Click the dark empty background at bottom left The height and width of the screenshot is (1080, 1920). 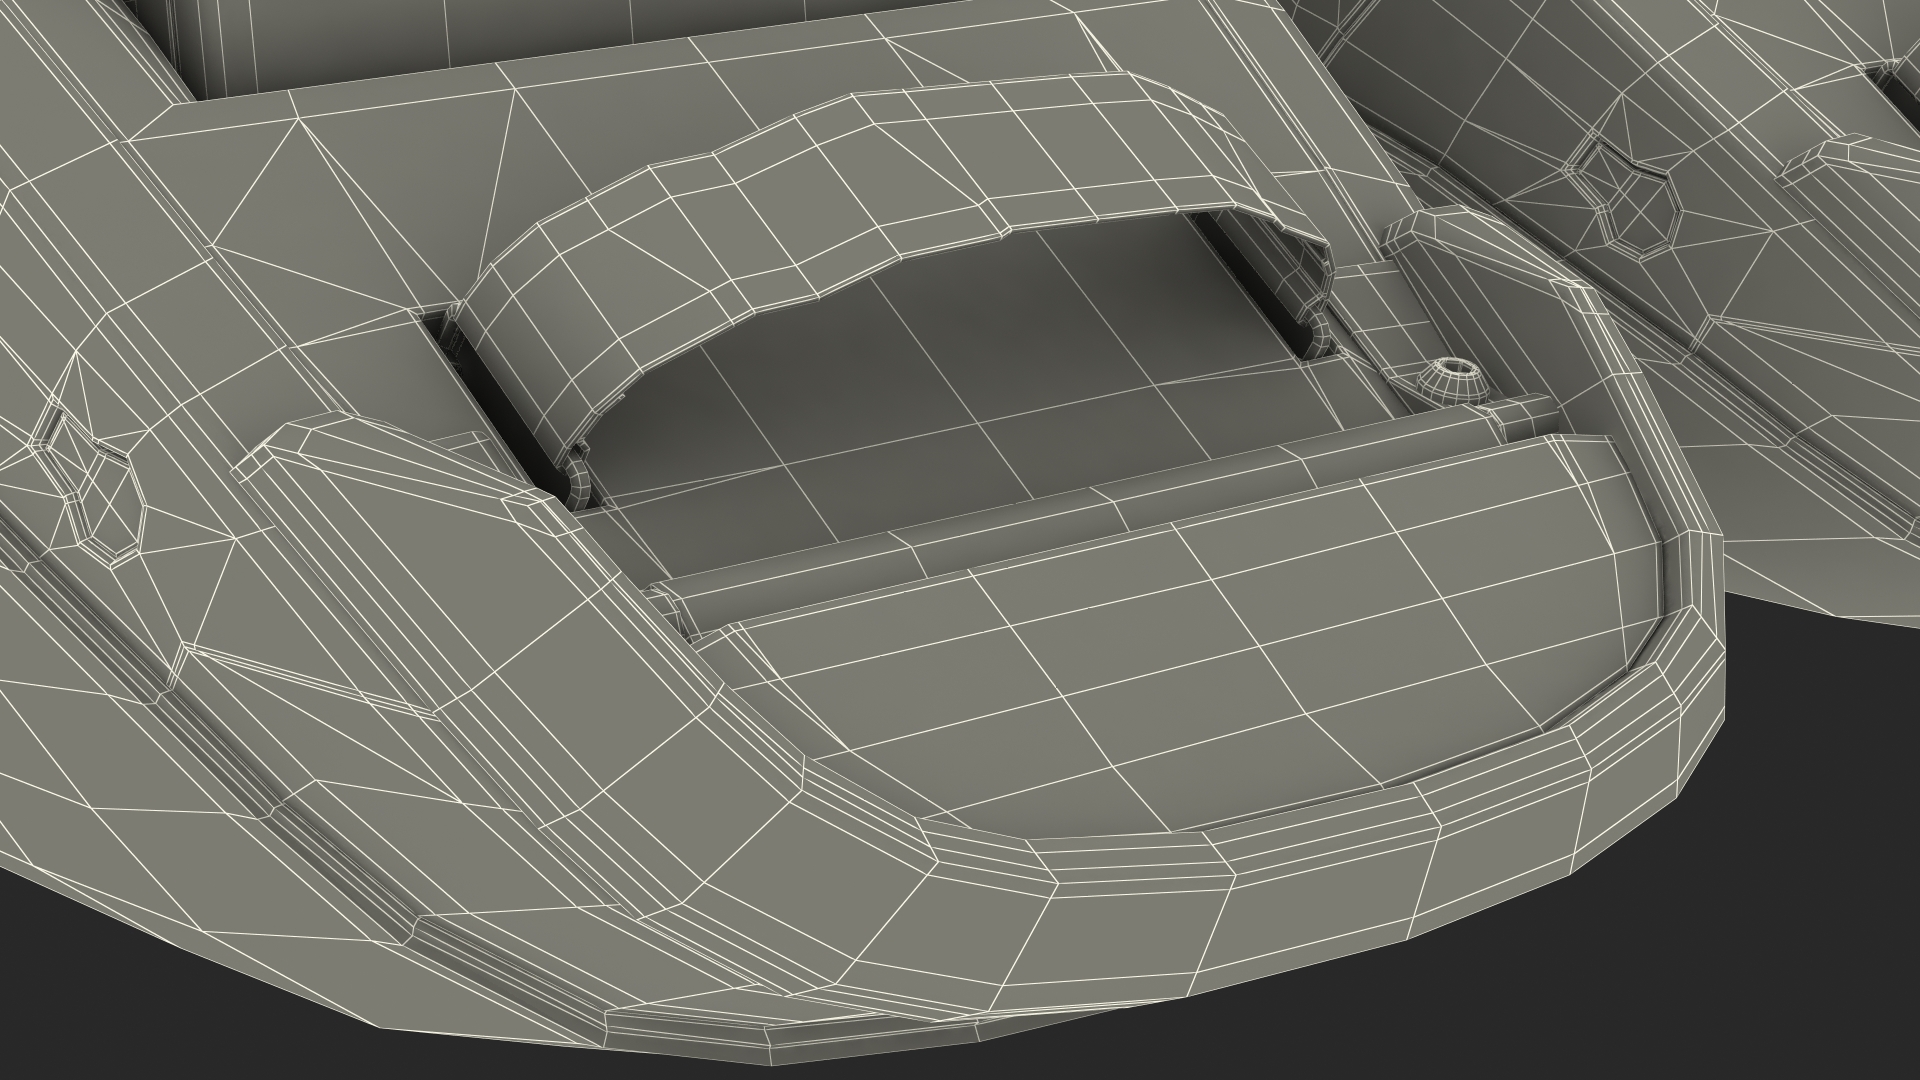[x=150, y=1000]
